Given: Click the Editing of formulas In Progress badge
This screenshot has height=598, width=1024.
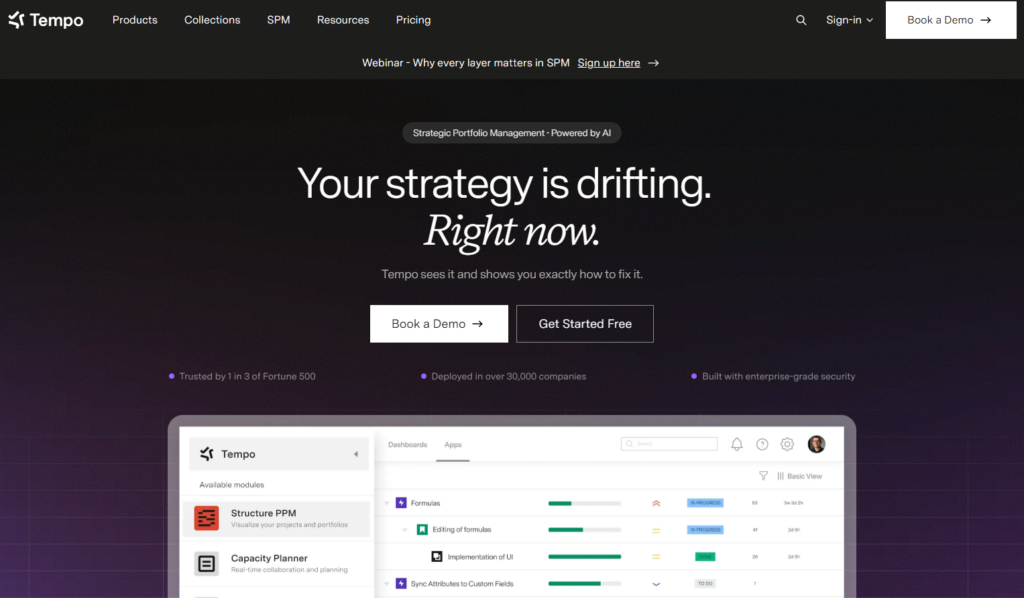Looking at the screenshot, I should pos(705,530).
